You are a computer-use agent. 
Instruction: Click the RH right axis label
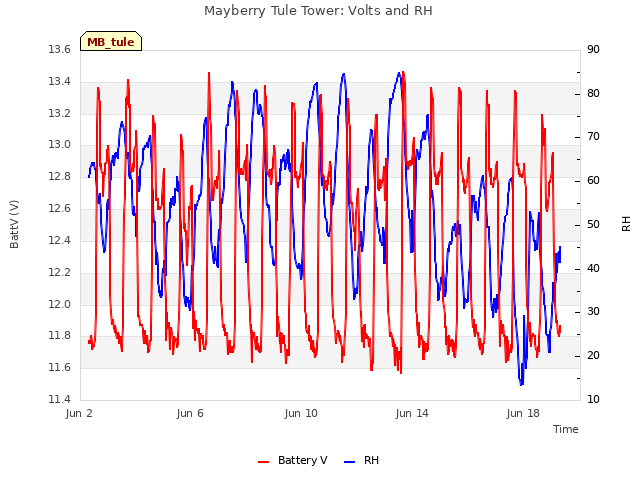click(626, 224)
